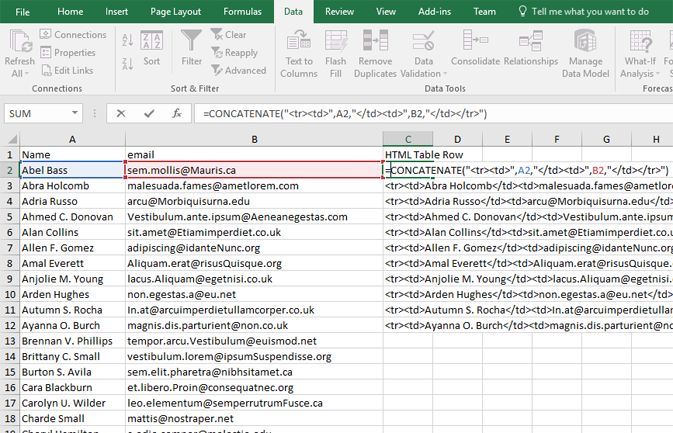Select the Ahmed C. Donovan cell
The width and height of the screenshot is (673, 433).
point(72,217)
